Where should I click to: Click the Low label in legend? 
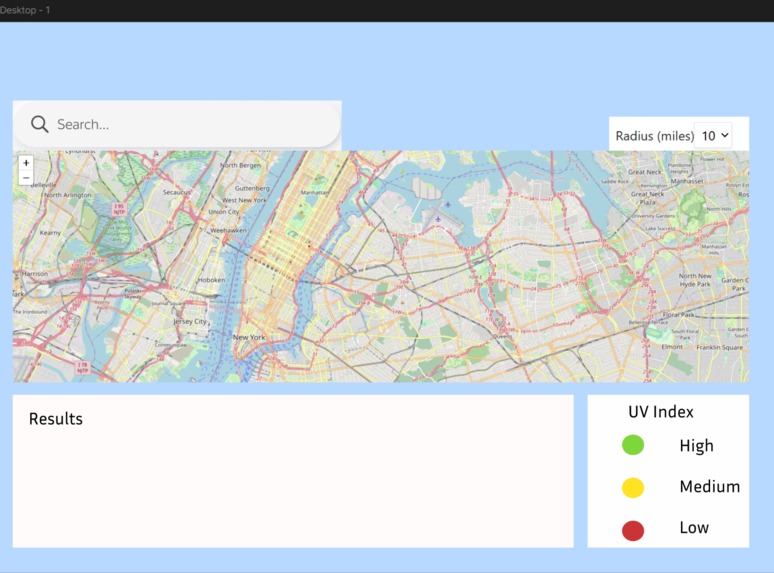point(694,528)
